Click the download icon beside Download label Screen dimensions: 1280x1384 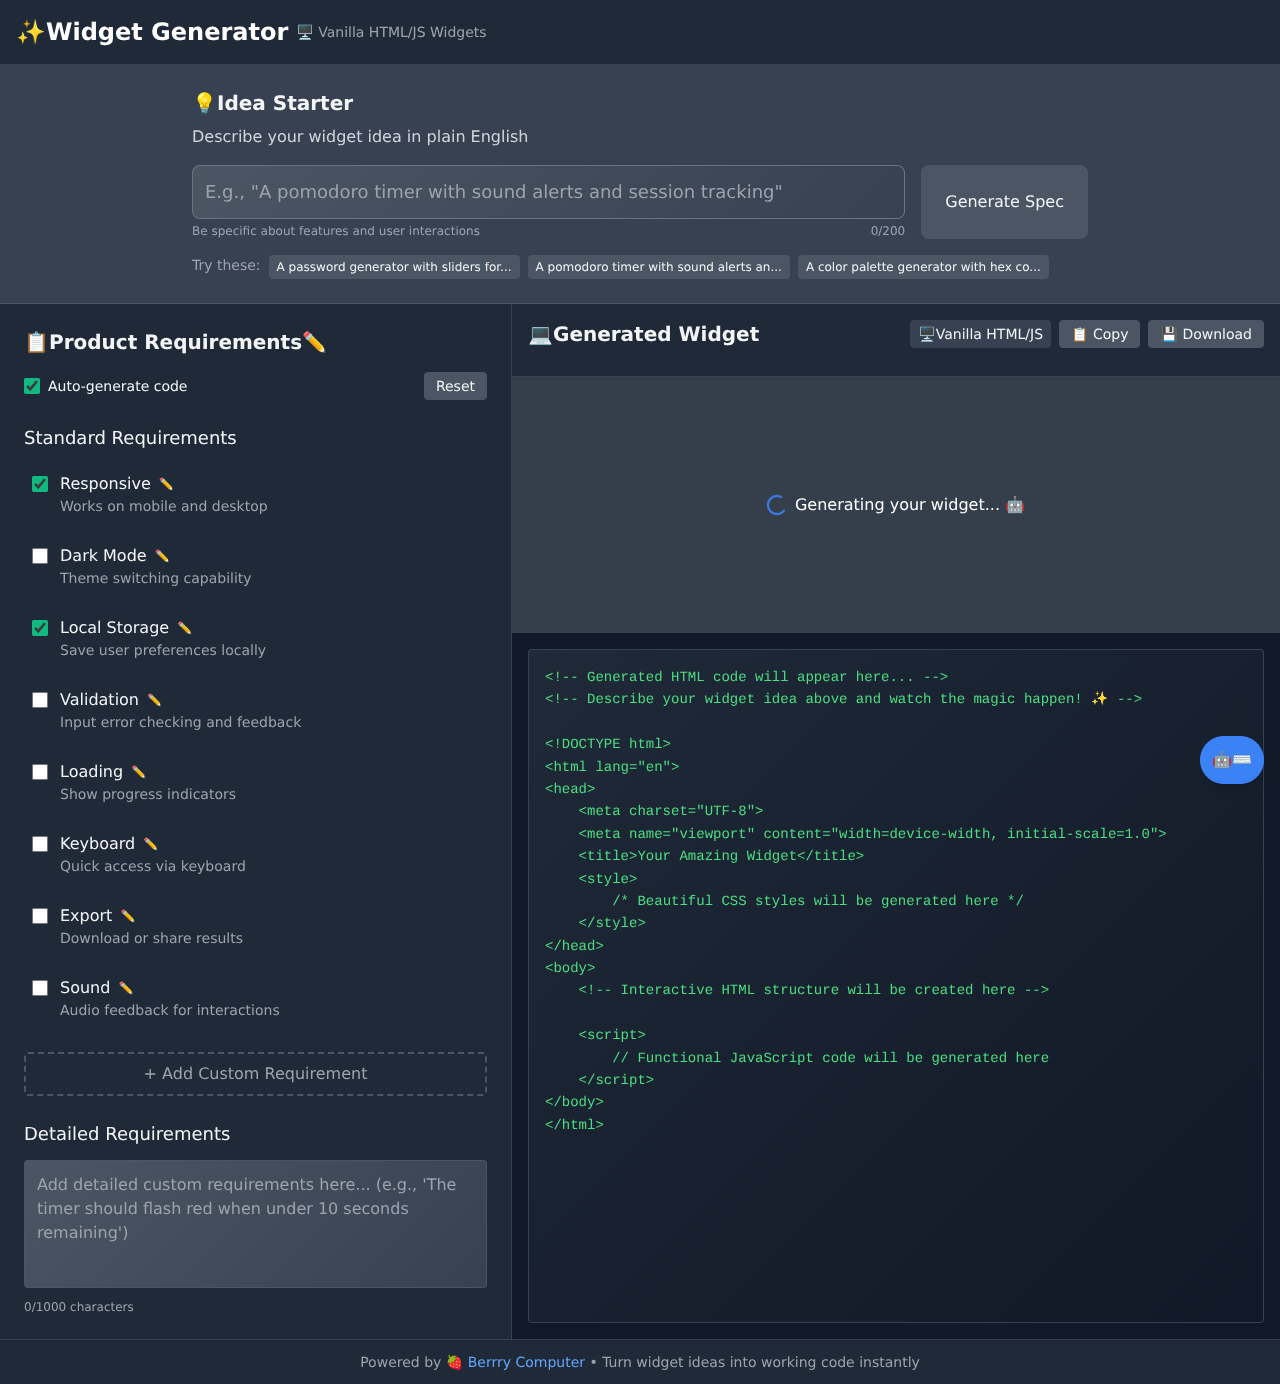1167,334
